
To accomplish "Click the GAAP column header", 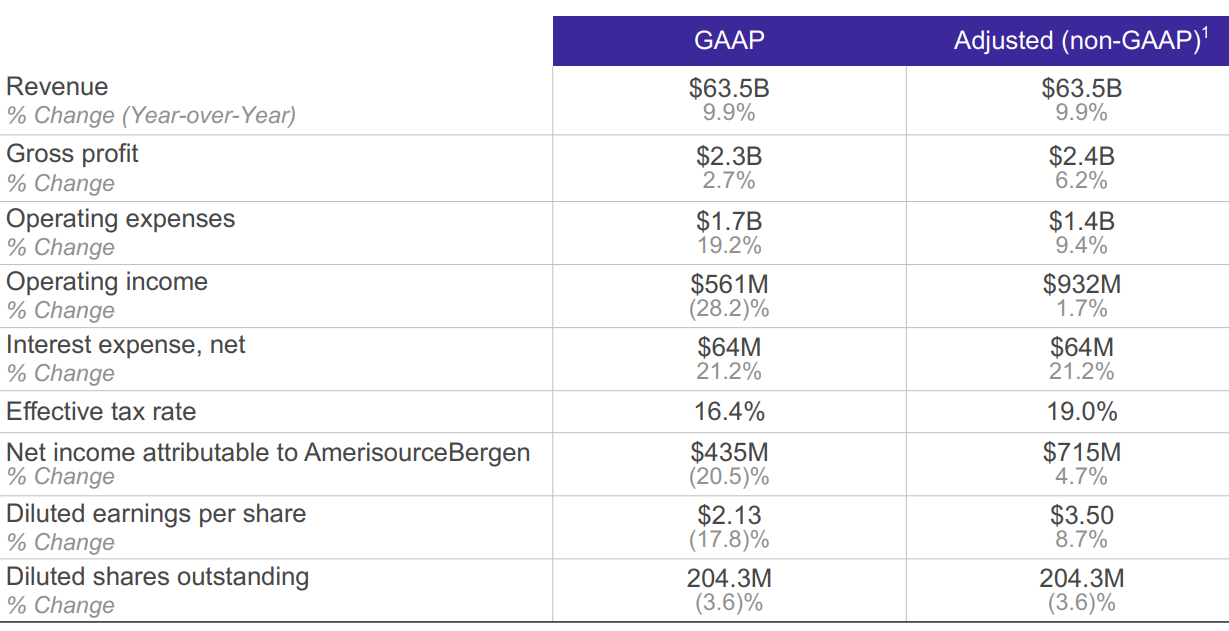I will point(729,41).
